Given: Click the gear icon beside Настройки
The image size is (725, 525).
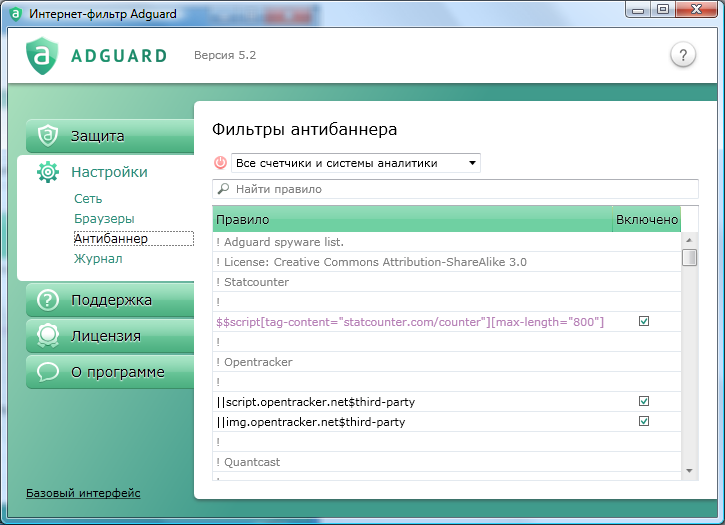Looking at the screenshot, I should 48,172.
